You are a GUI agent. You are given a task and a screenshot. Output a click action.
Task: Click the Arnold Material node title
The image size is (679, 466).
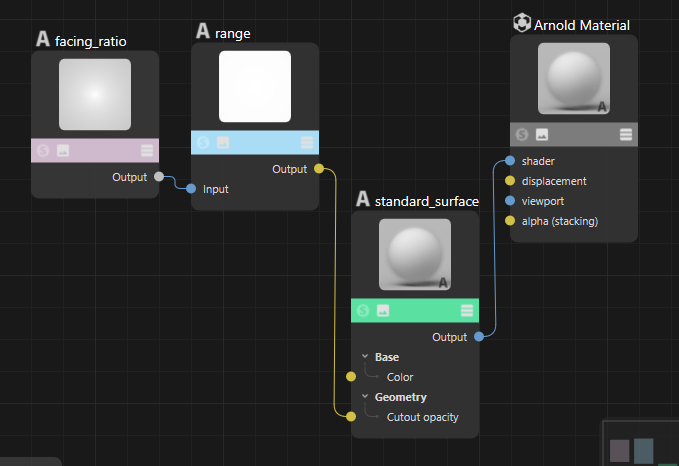582,25
